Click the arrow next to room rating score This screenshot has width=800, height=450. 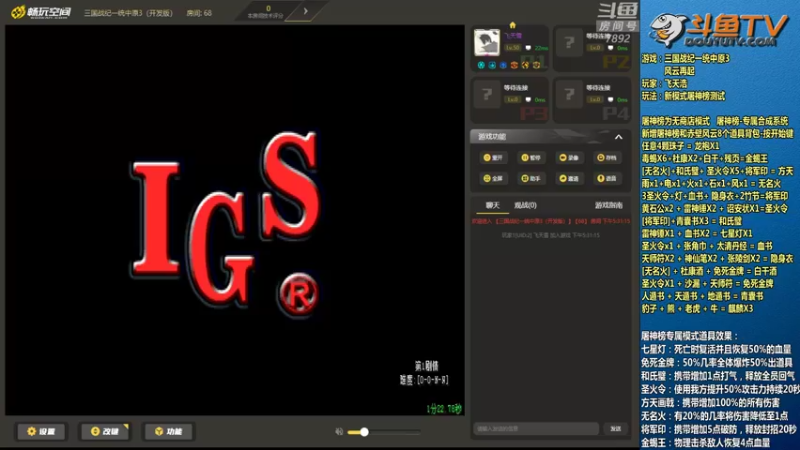305,11
